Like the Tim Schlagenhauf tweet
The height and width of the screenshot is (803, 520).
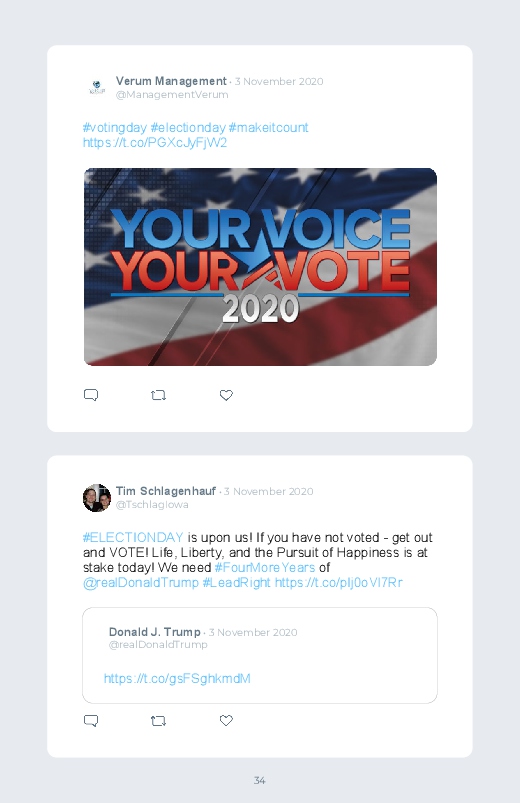pos(226,721)
